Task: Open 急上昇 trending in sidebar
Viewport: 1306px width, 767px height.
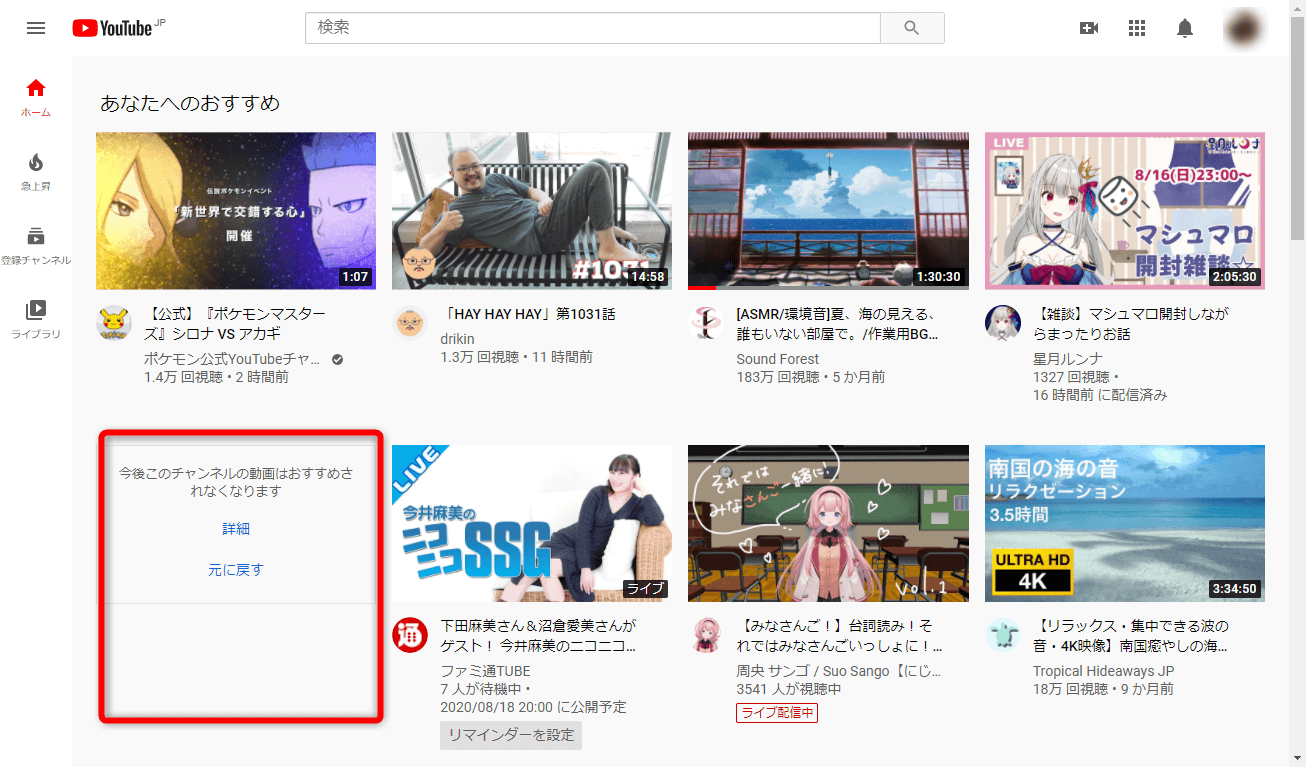Action: point(36,171)
